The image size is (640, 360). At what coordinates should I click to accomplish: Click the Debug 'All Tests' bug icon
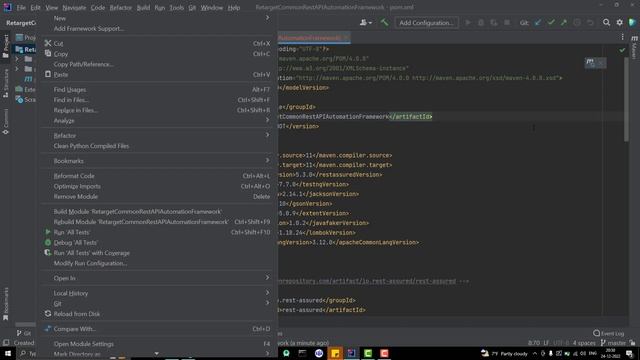coord(48,242)
